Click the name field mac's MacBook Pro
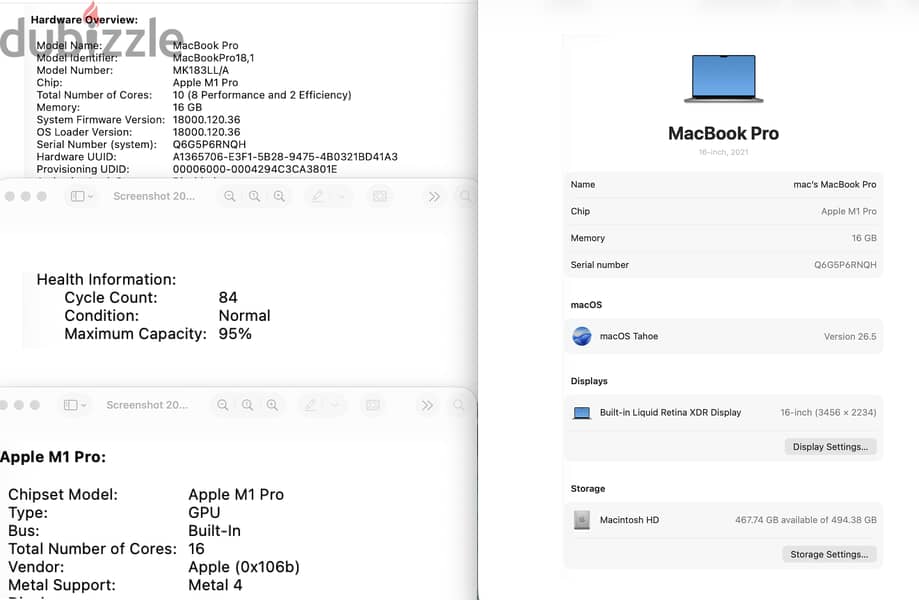 click(835, 185)
